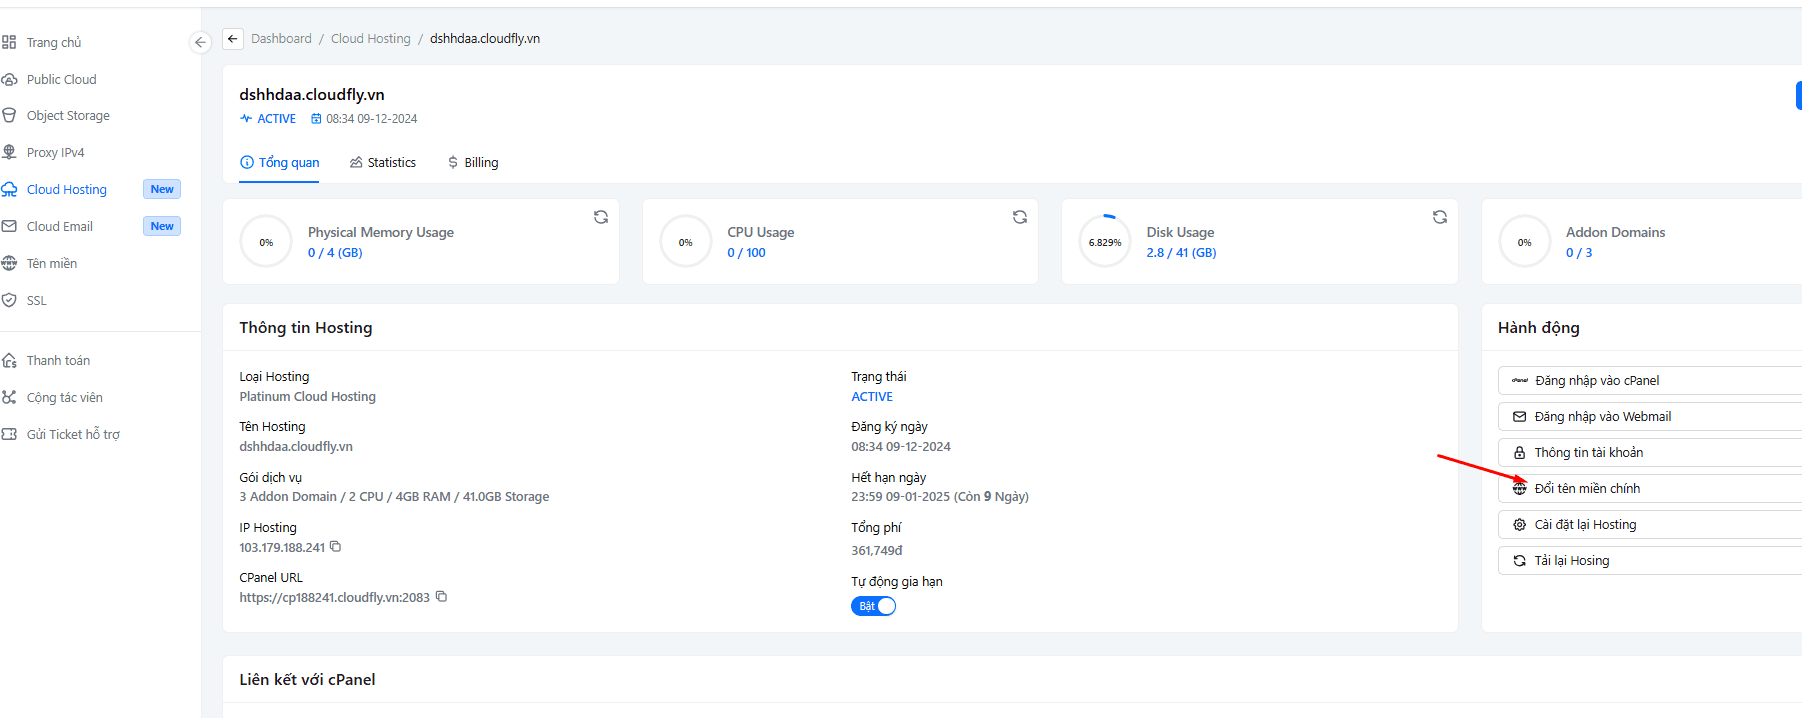Click the ACTIVE value under Trạng thái
The width and height of the screenshot is (1802, 718).
tap(872, 397)
